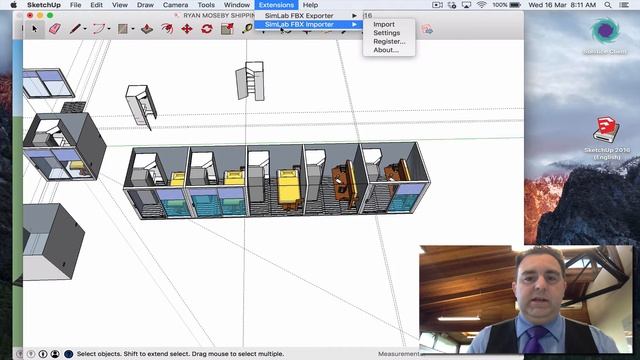
Task: Click the webcam video overlay
Action: click(x=527, y=299)
